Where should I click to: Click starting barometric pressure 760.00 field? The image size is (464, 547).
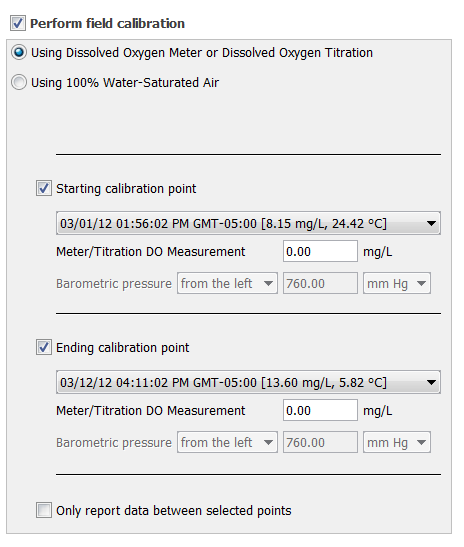(x=320, y=283)
